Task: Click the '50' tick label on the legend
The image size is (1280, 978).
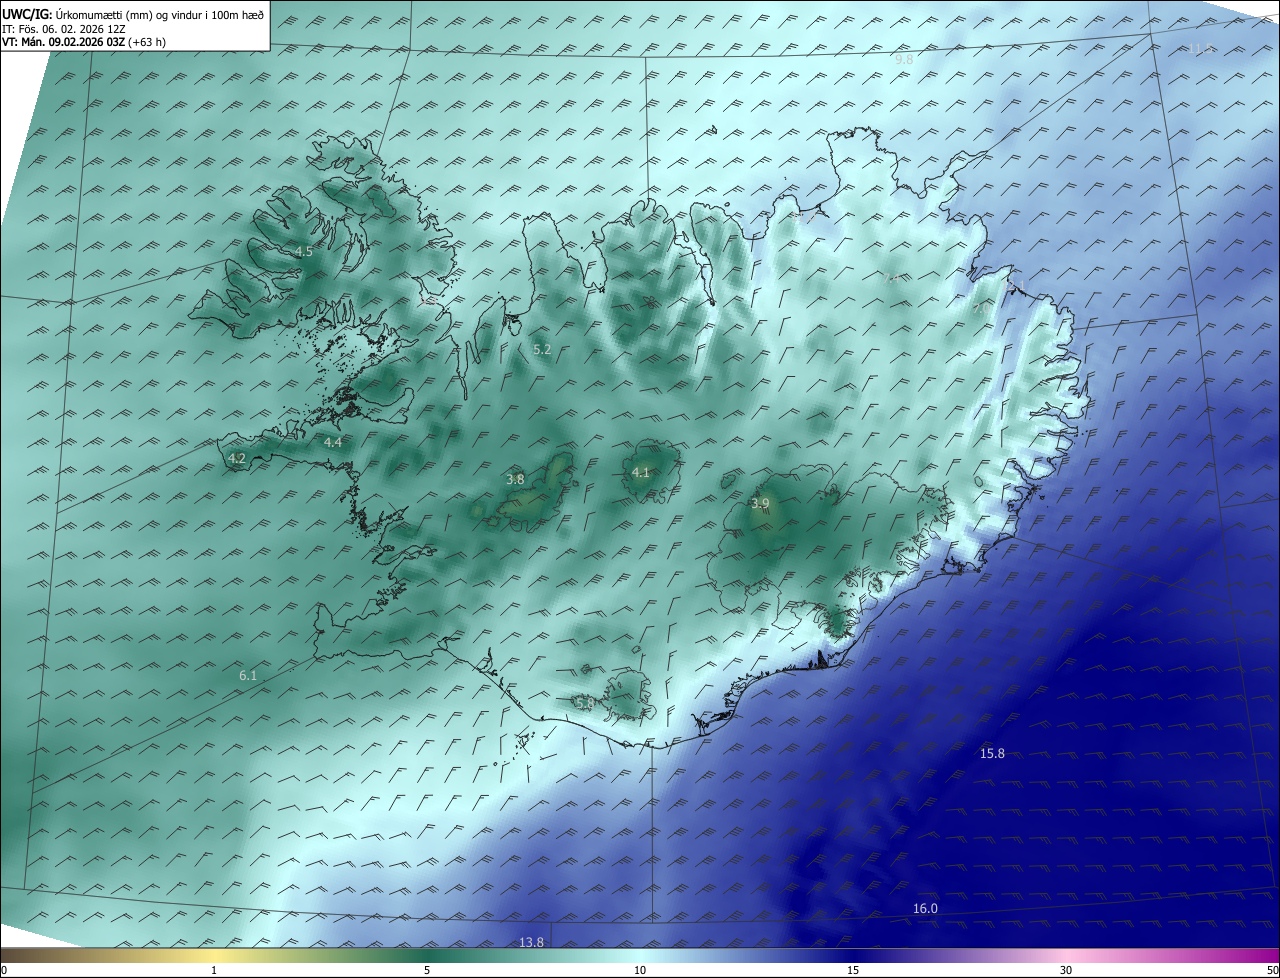Action: pyautogui.click(x=1272, y=971)
